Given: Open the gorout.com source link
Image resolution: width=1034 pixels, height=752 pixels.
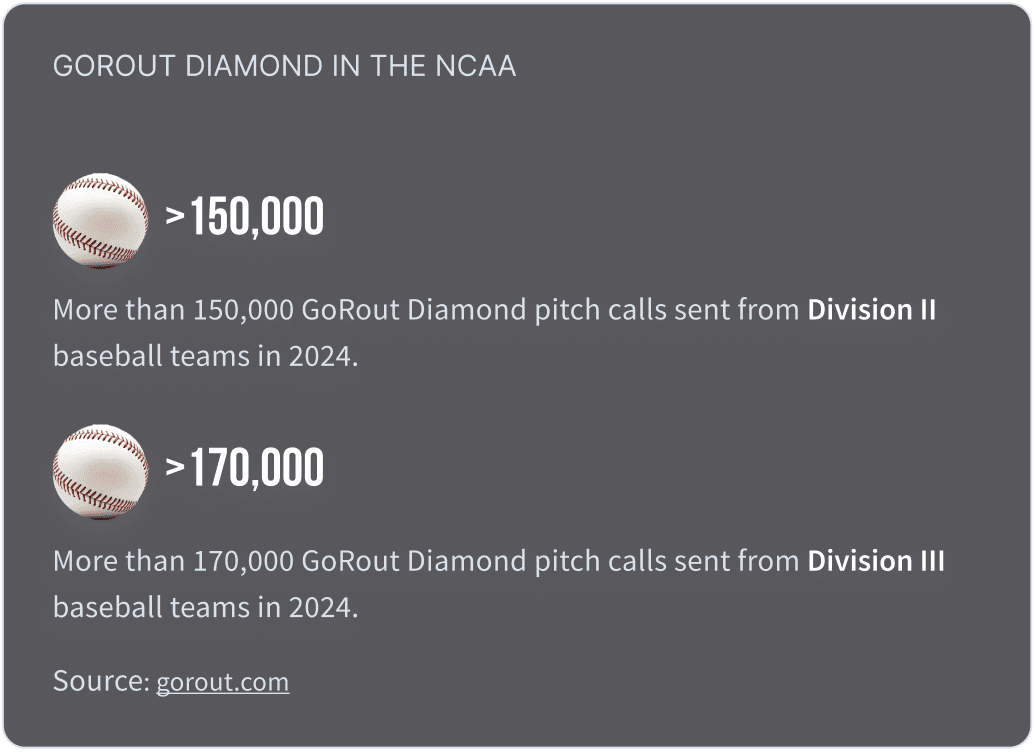Looking at the screenshot, I should 222,683.
